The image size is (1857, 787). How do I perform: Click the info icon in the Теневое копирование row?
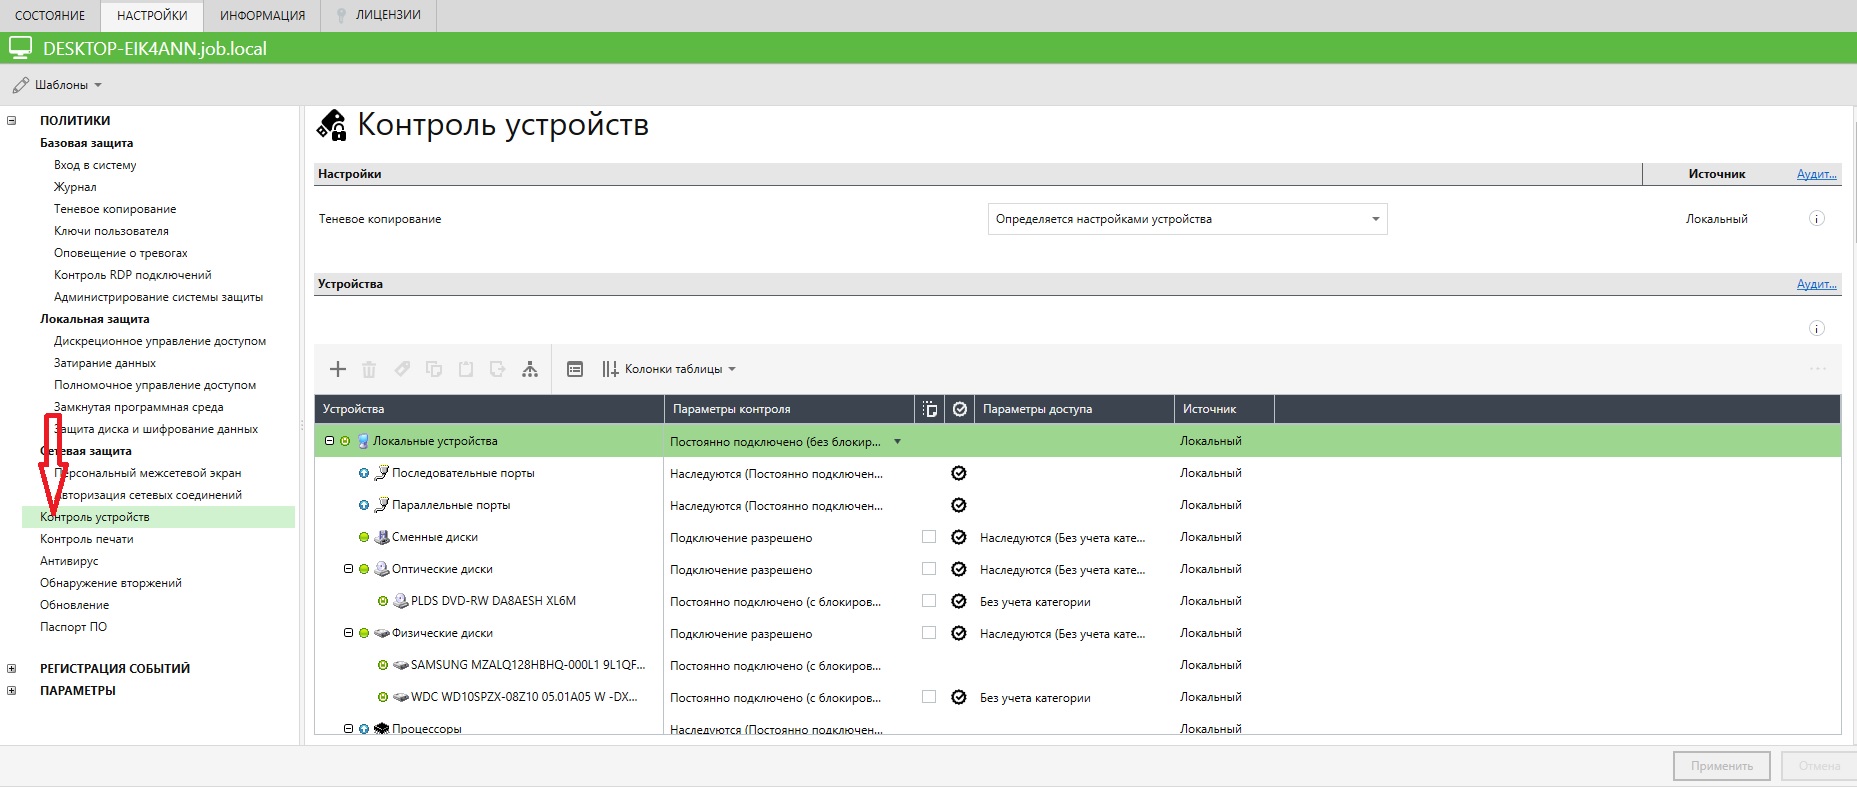coord(1817,219)
